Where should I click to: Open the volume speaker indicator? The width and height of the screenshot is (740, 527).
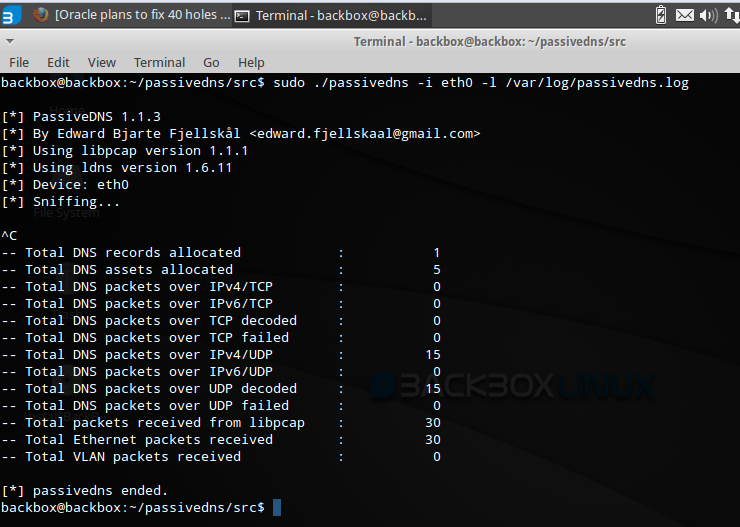coord(708,16)
